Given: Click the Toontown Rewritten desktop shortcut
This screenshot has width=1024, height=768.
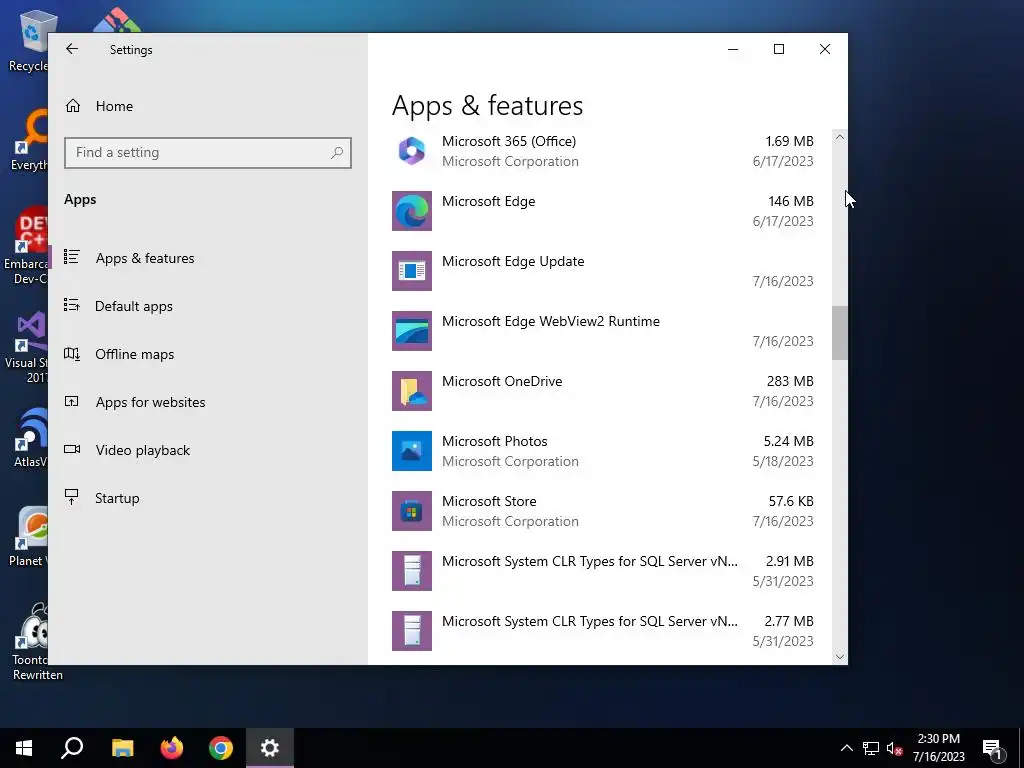Looking at the screenshot, I should (31, 643).
